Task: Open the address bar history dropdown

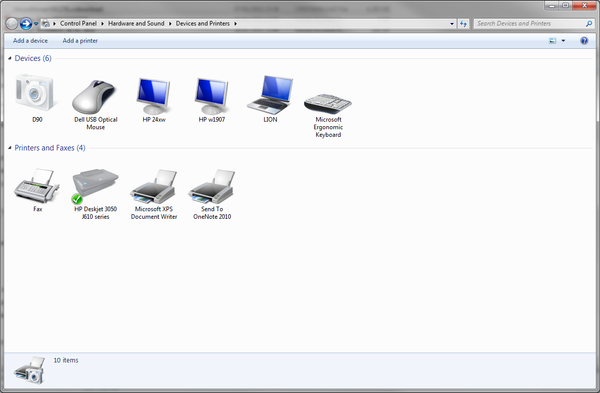Action: click(452, 24)
